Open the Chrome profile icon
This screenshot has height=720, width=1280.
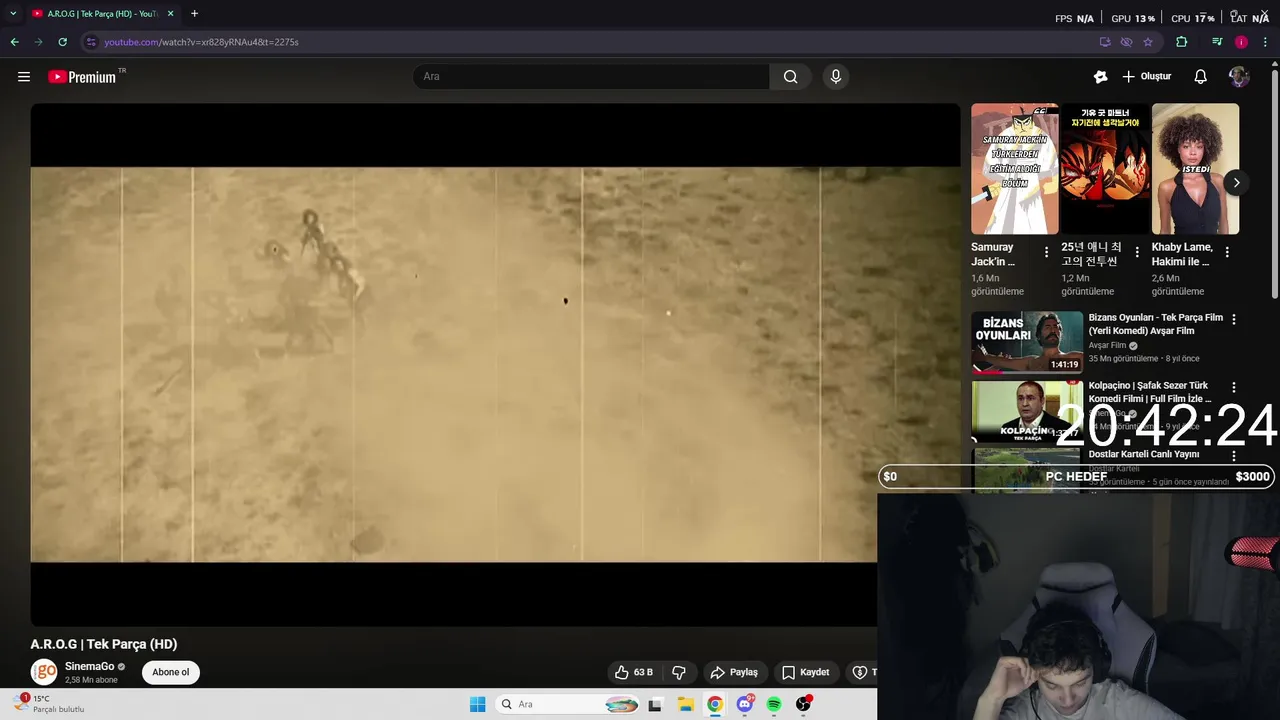[x=1241, y=42]
